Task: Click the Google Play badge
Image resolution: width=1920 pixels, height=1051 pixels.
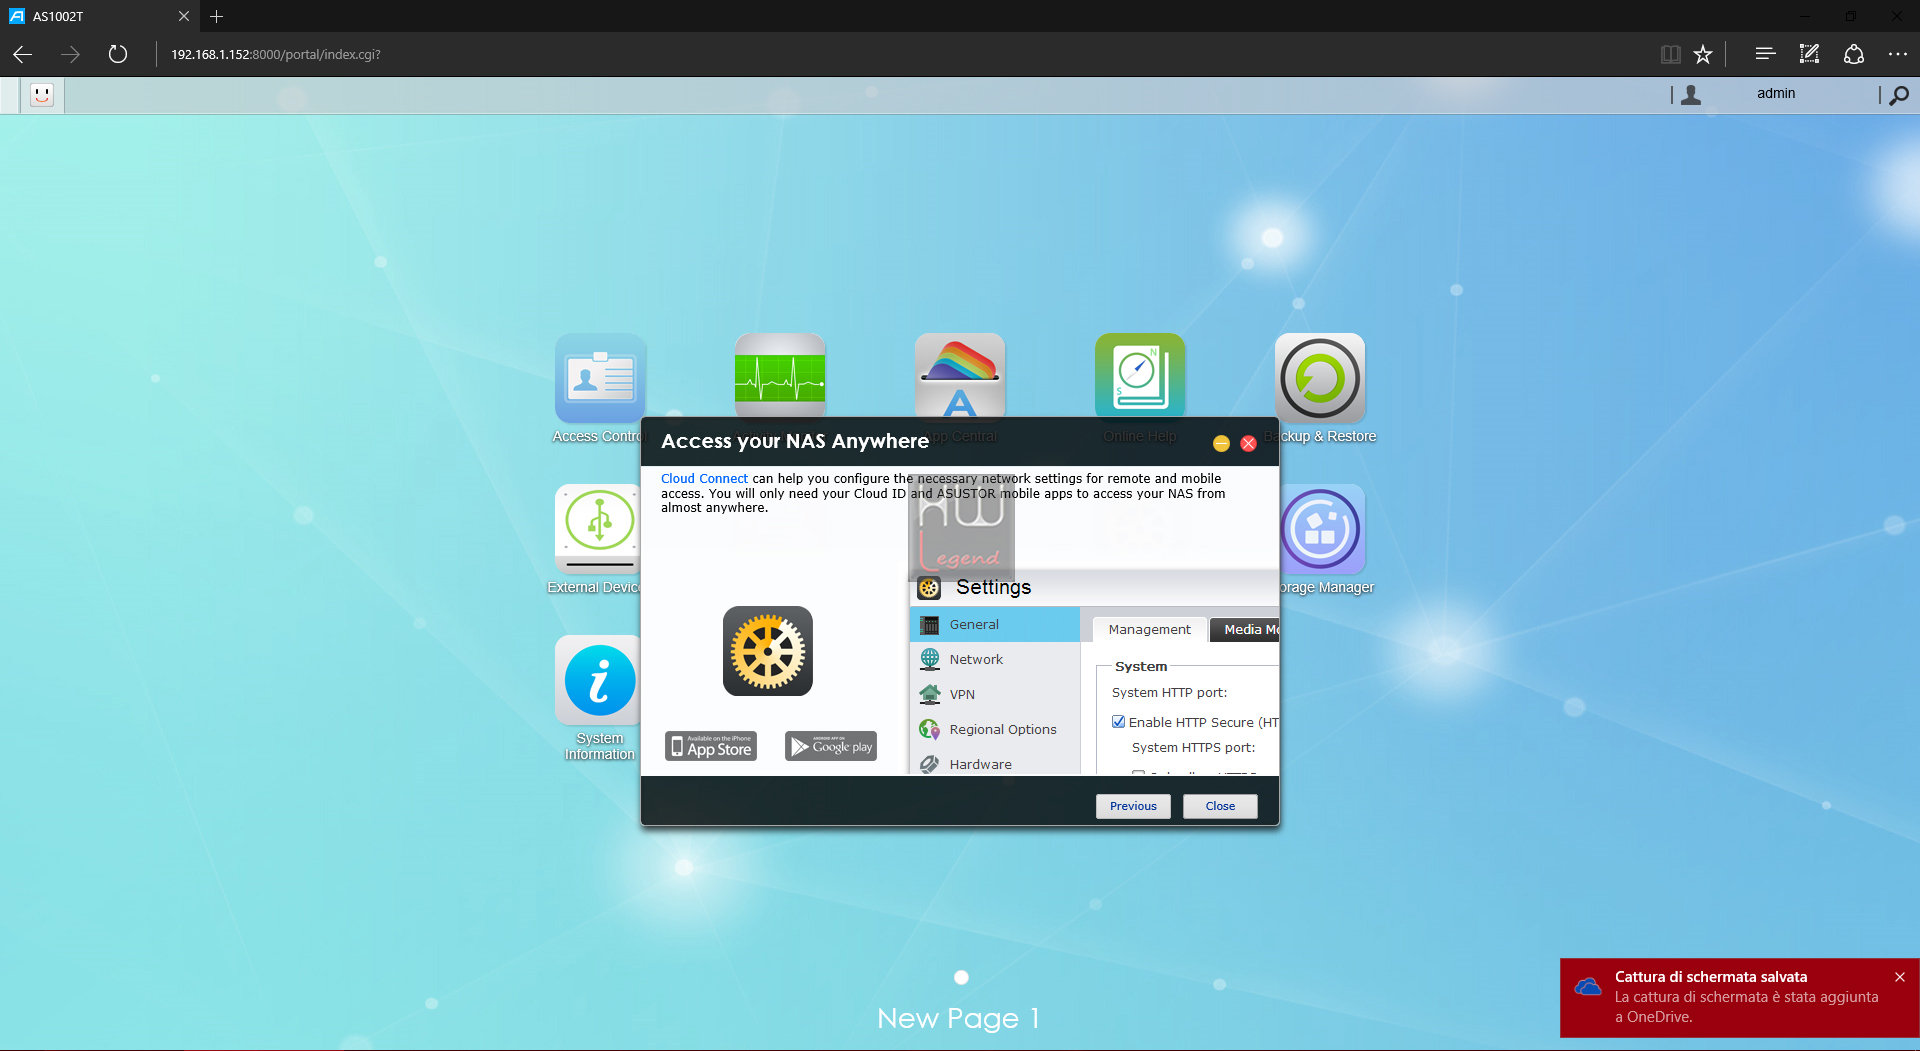Action: point(831,746)
